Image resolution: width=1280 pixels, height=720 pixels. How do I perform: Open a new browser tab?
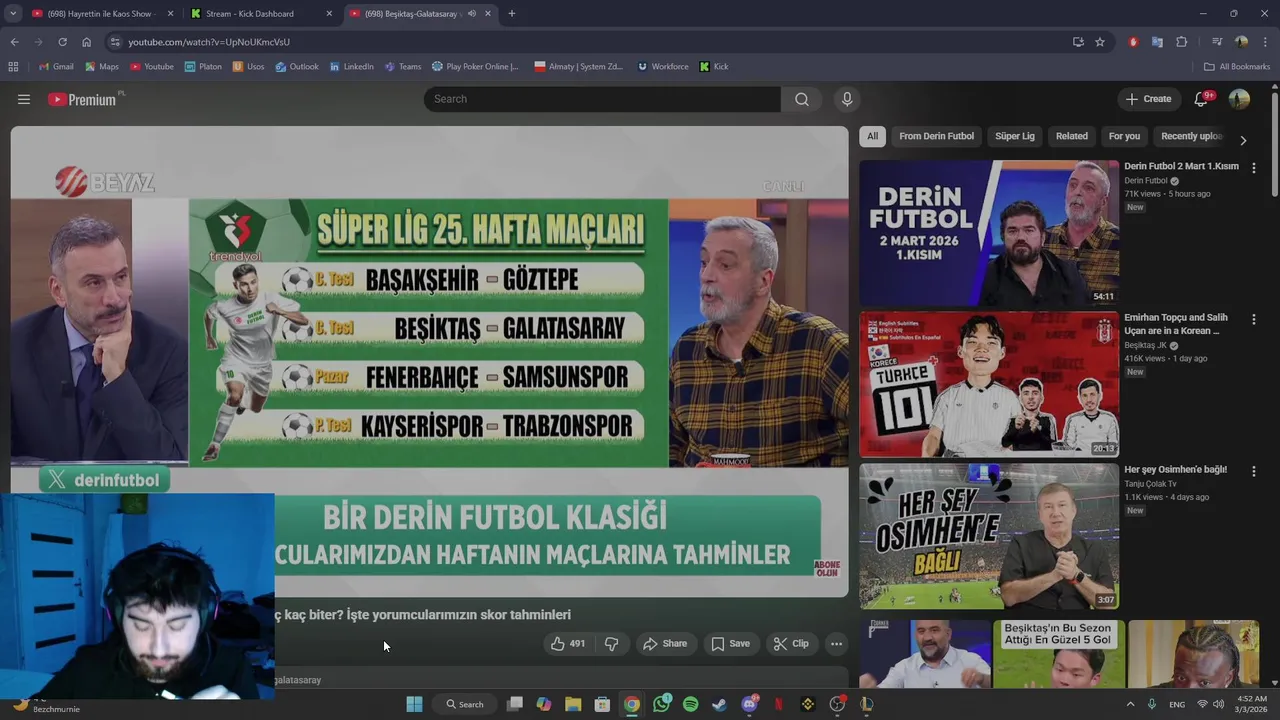512,14
